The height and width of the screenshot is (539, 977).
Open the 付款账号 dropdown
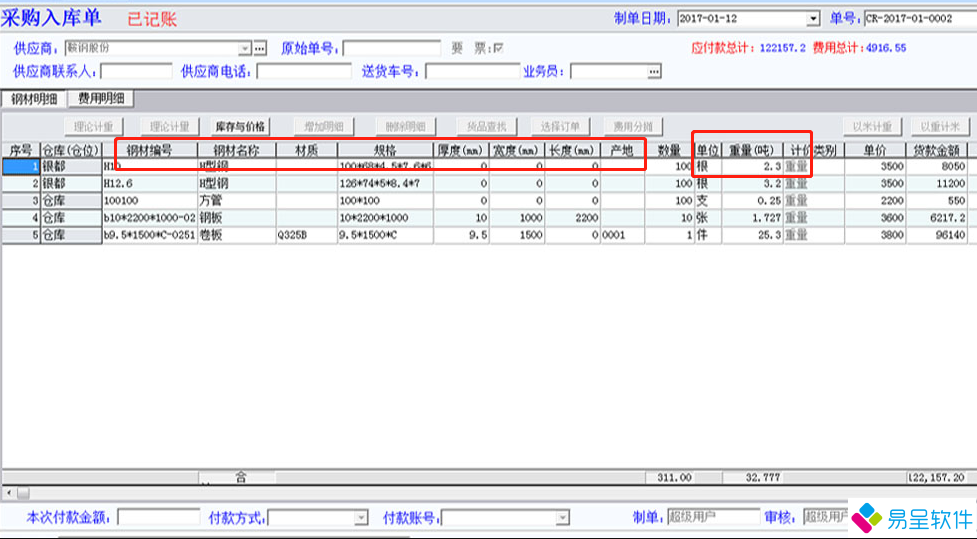(563, 518)
